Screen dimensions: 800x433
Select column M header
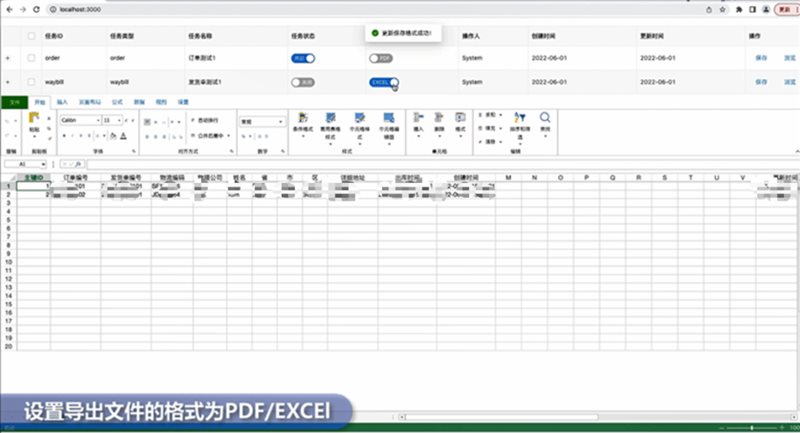tap(509, 177)
